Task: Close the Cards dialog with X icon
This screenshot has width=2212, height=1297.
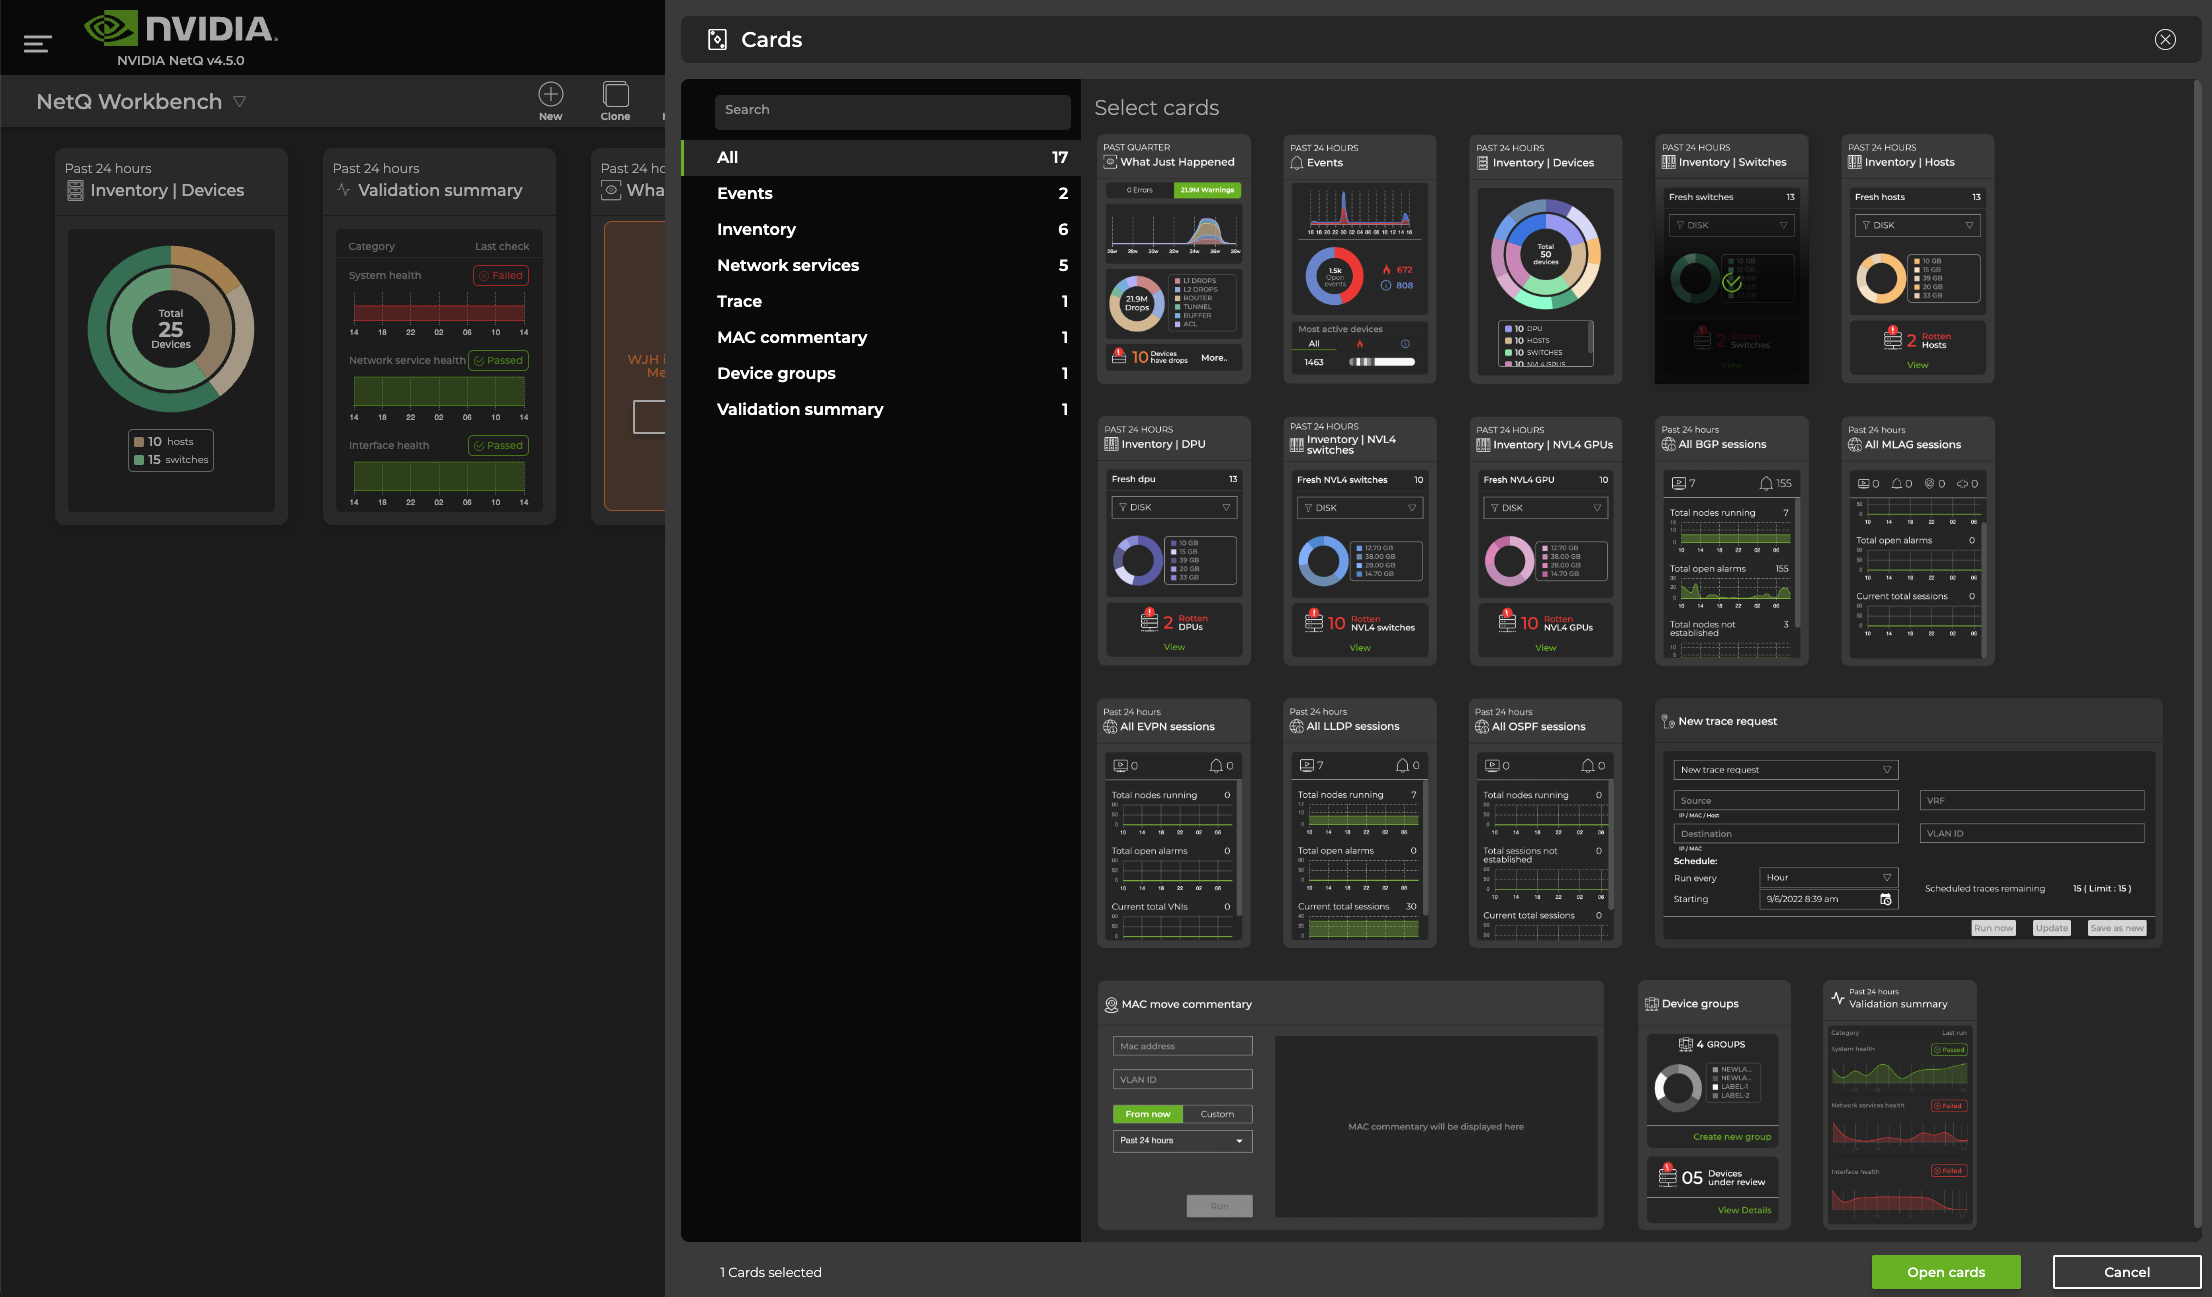Action: (x=2165, y=40)
